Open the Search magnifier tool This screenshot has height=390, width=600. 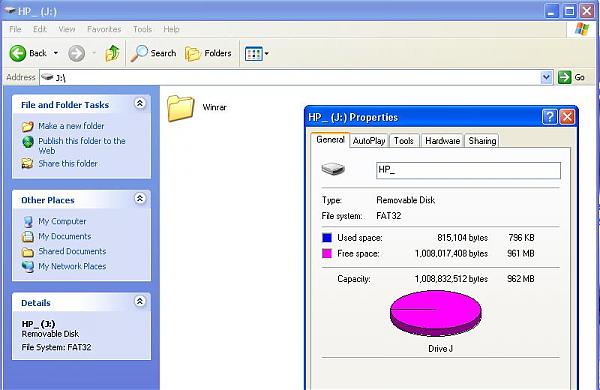tap(139, 53)
